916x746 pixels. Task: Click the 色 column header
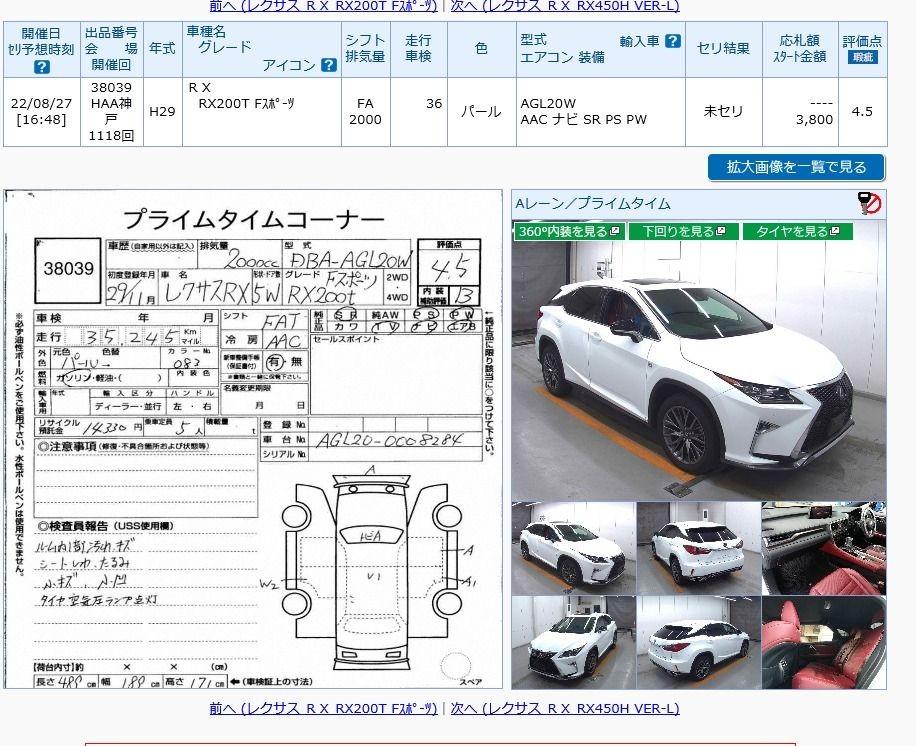point(481,48)
